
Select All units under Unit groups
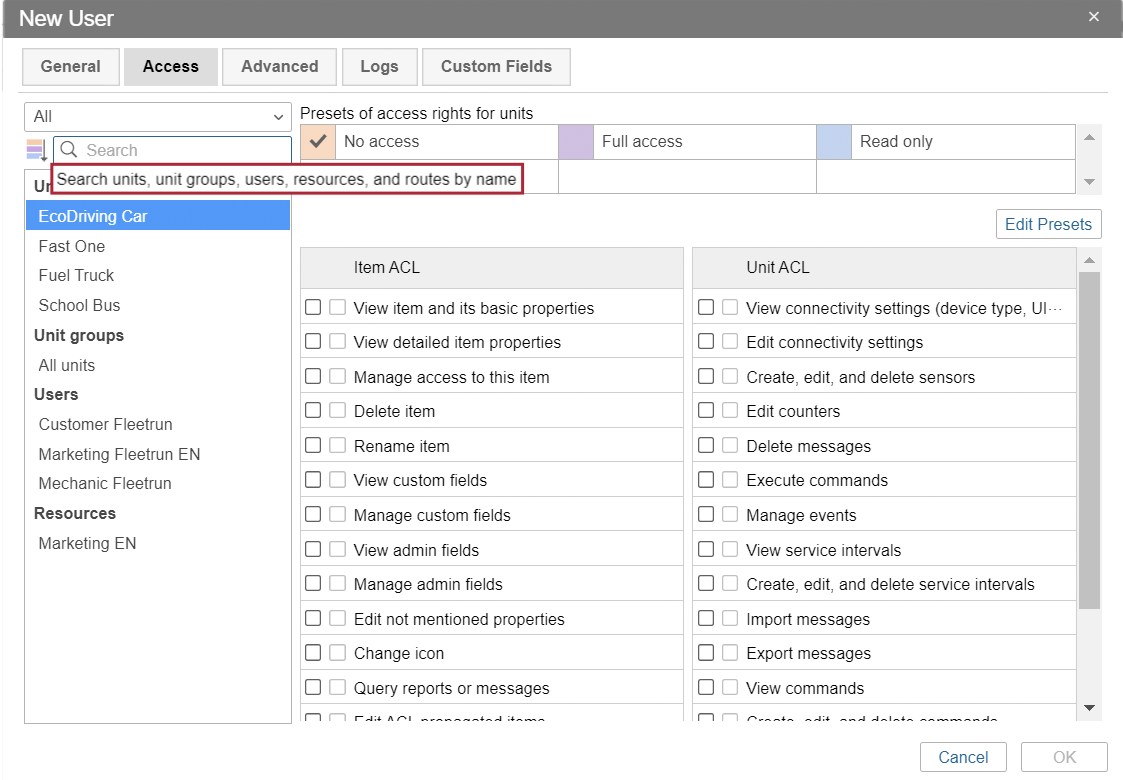click(x=67, y=365)
